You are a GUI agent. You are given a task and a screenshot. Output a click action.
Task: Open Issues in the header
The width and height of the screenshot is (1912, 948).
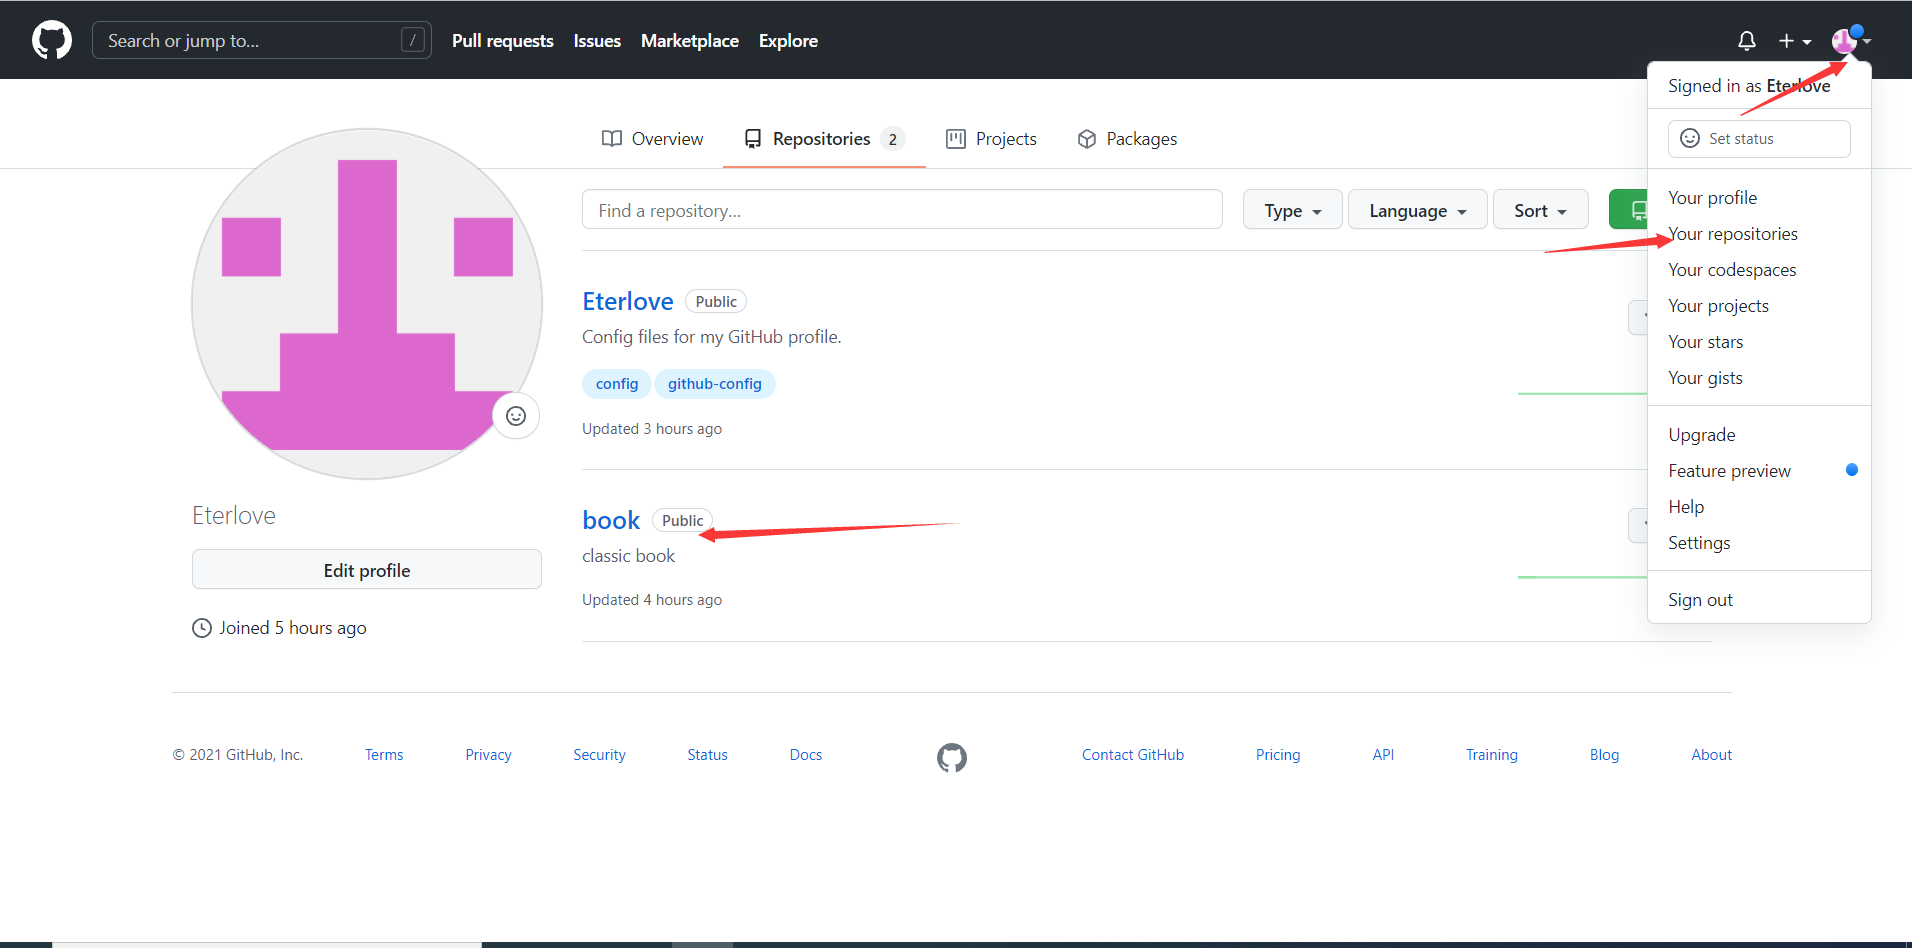(597, 41)
